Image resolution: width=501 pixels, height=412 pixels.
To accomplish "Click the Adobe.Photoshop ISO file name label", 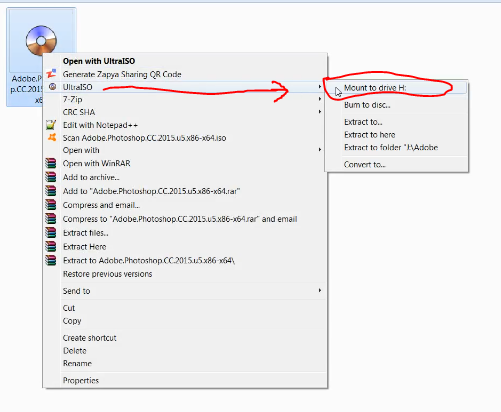I will click(x=27, y=89).
